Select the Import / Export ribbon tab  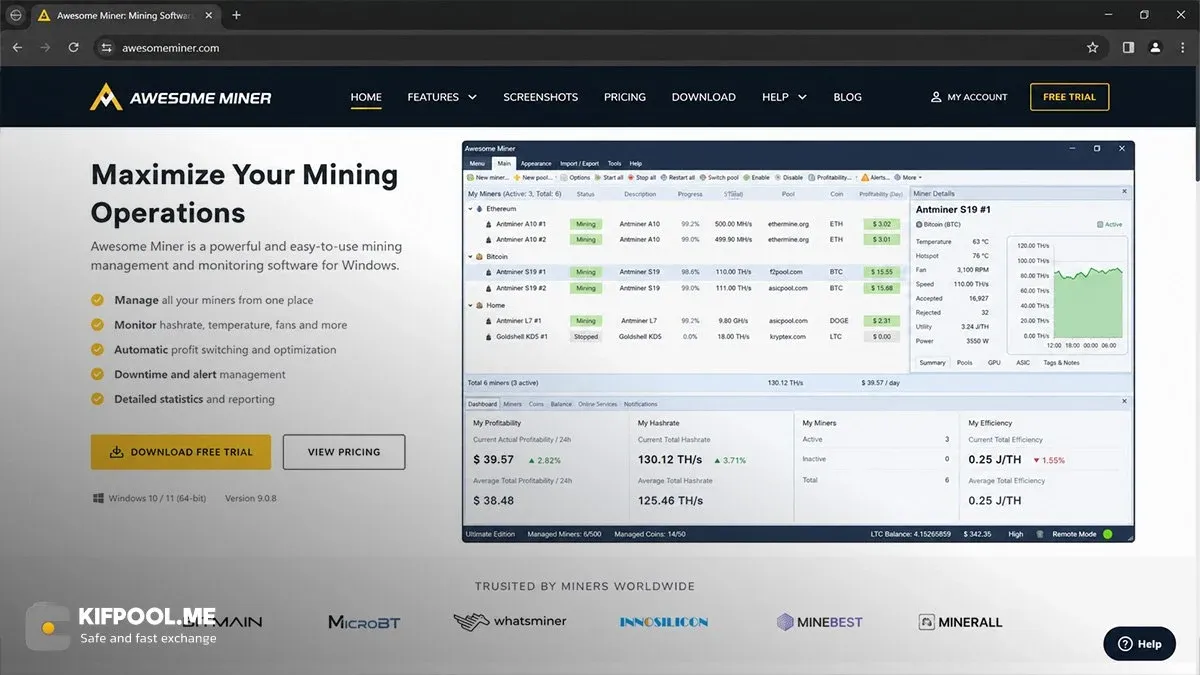pyautogui.click(x=579, y=163)
